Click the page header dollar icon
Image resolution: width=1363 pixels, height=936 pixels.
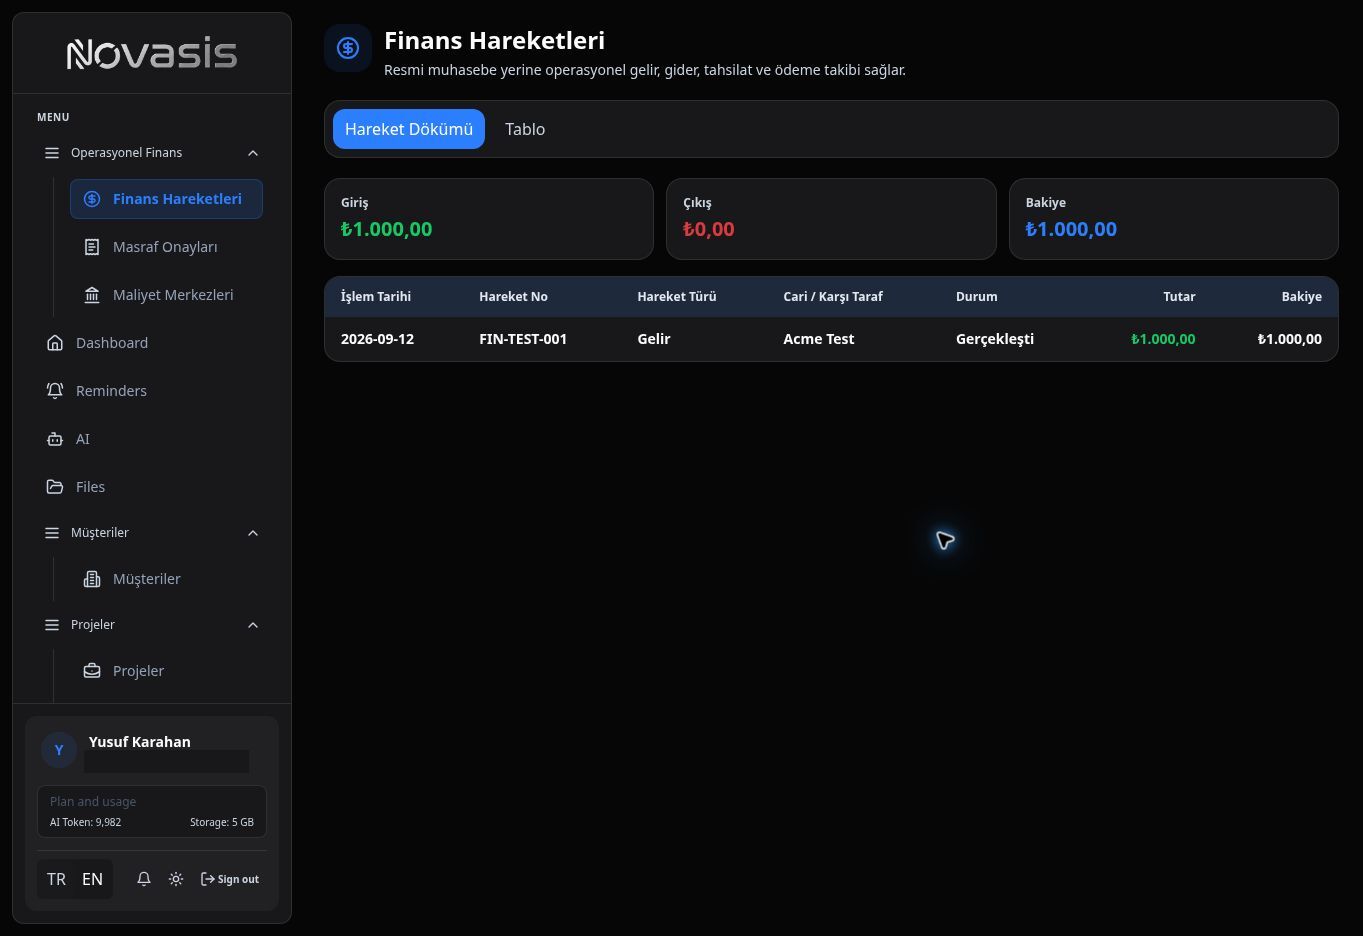click(348, 48)
